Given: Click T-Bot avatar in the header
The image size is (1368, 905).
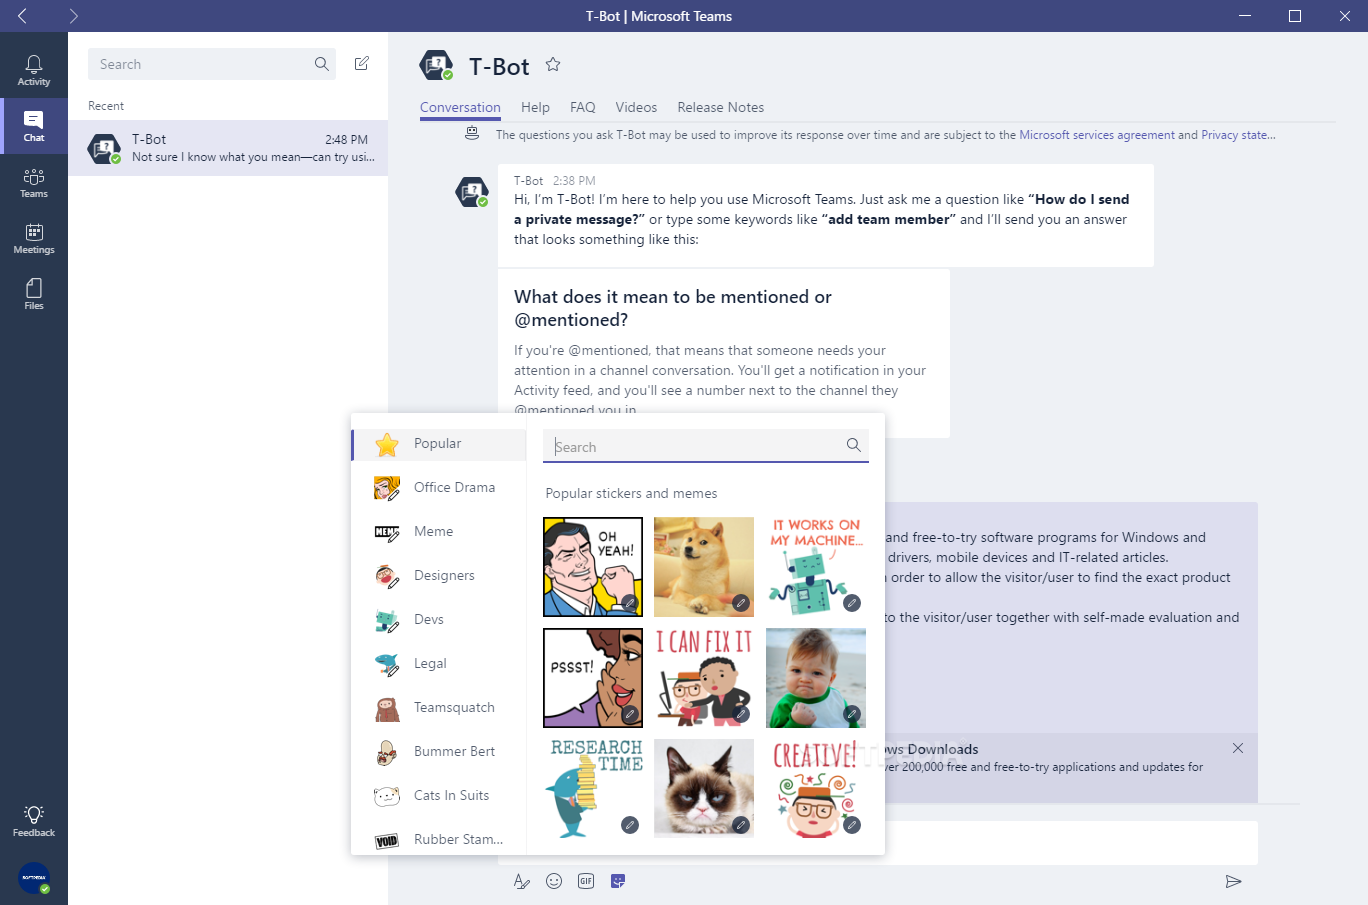Looking at the screenshot, I should coord(437,65).
